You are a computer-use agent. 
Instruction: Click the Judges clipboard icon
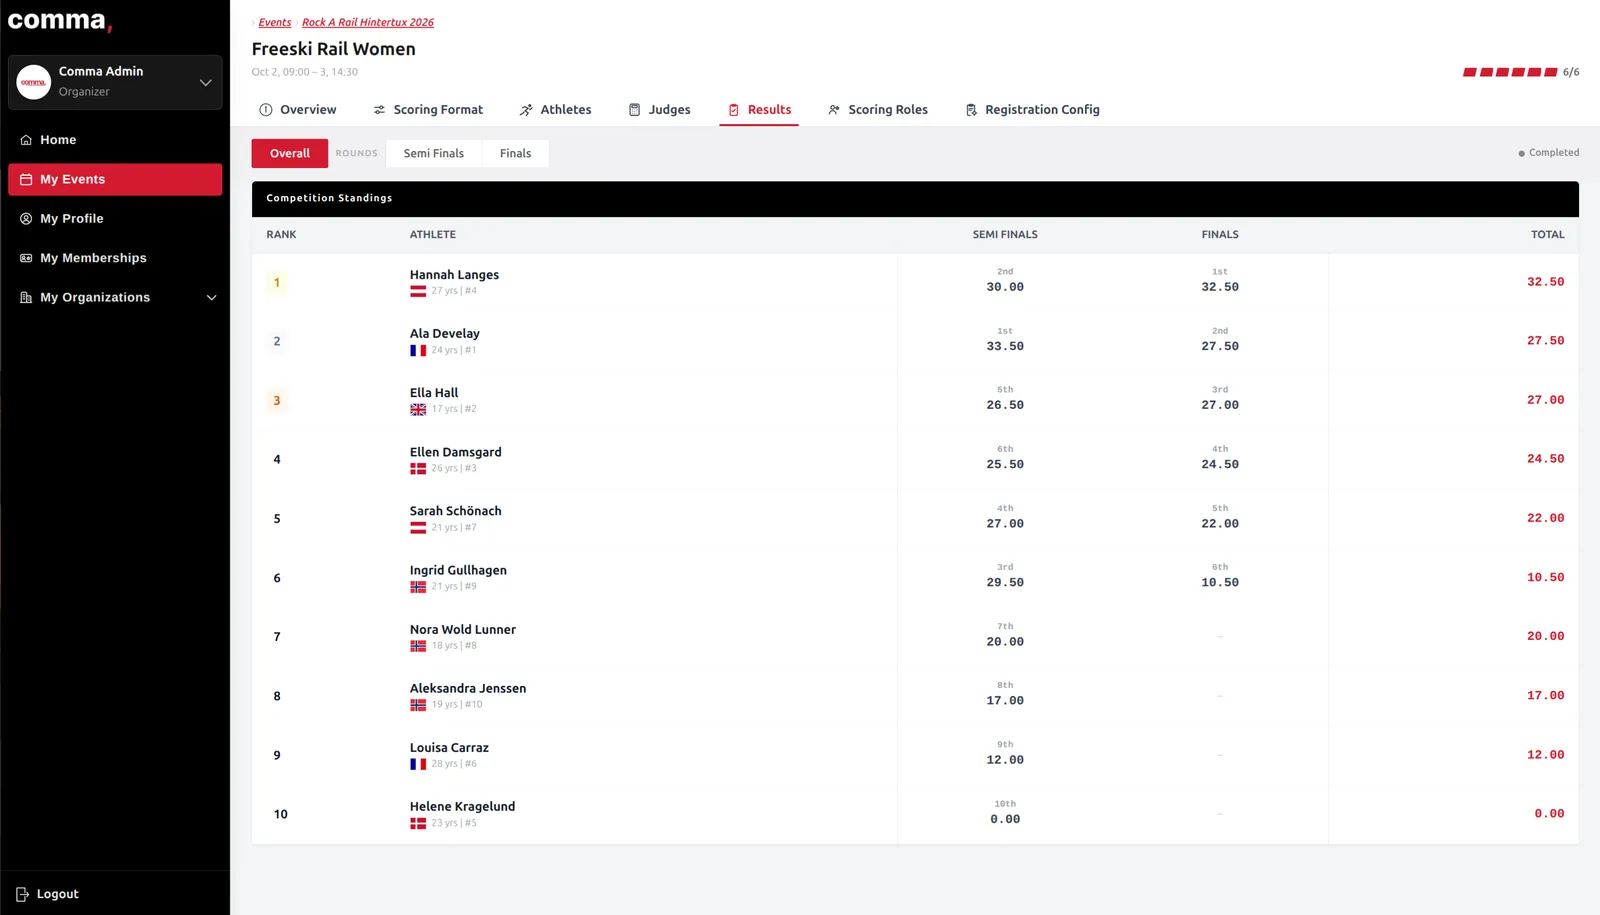pyautogui.click(x=634, y=110)
